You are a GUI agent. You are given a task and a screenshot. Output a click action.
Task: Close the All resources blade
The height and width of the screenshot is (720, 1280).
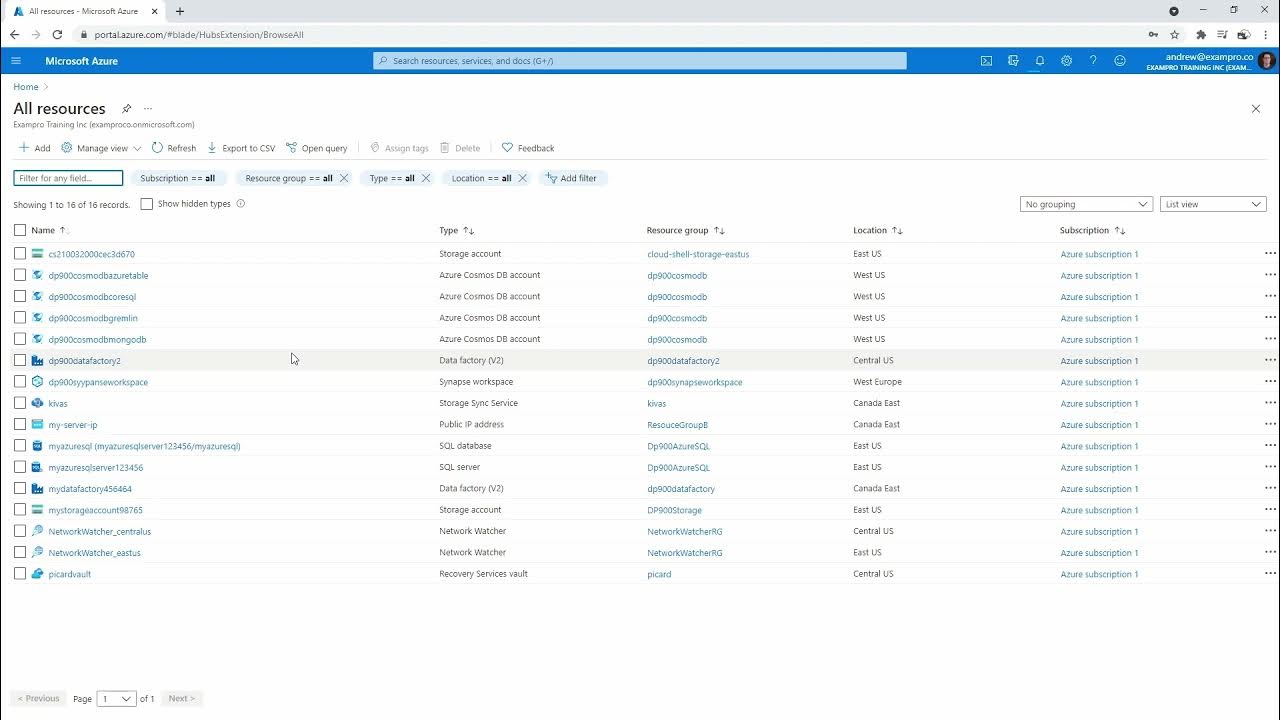[1256, 109]
